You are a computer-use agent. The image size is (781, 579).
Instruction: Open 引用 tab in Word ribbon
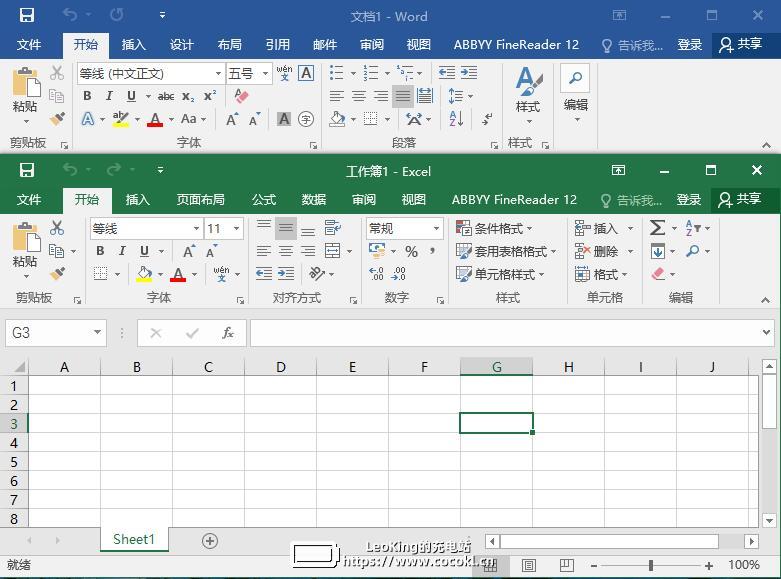click(277, 45)
